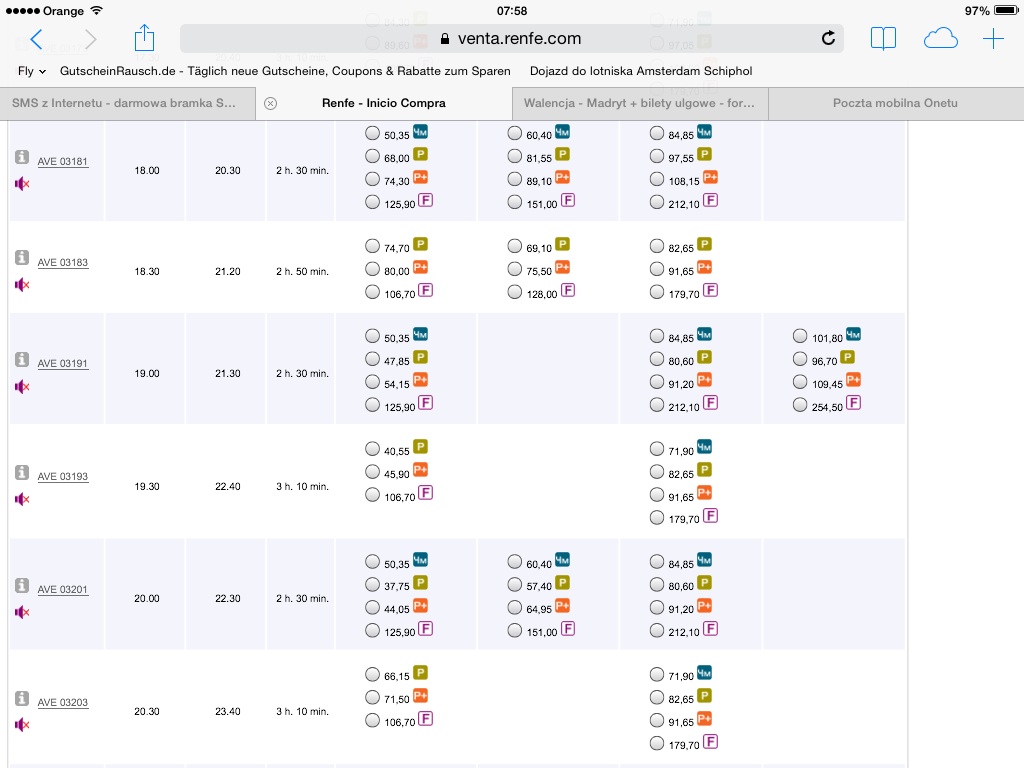The image size is (1024, 768).
Task: Click silent coach icon for AVE 03181
Action: [x=22, y=184]
